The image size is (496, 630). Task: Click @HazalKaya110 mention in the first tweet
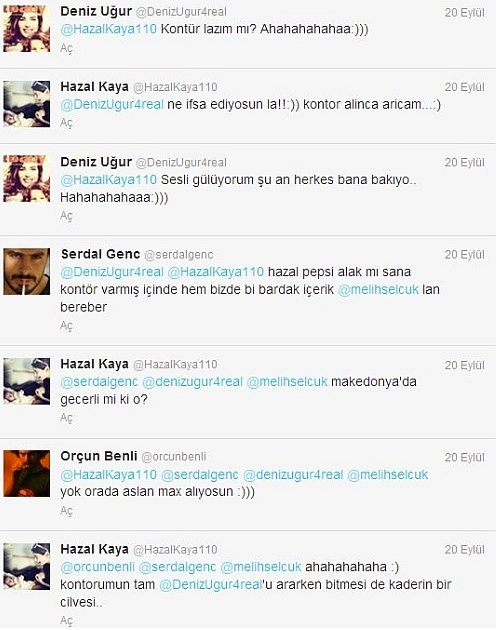(x=109, y=29)
